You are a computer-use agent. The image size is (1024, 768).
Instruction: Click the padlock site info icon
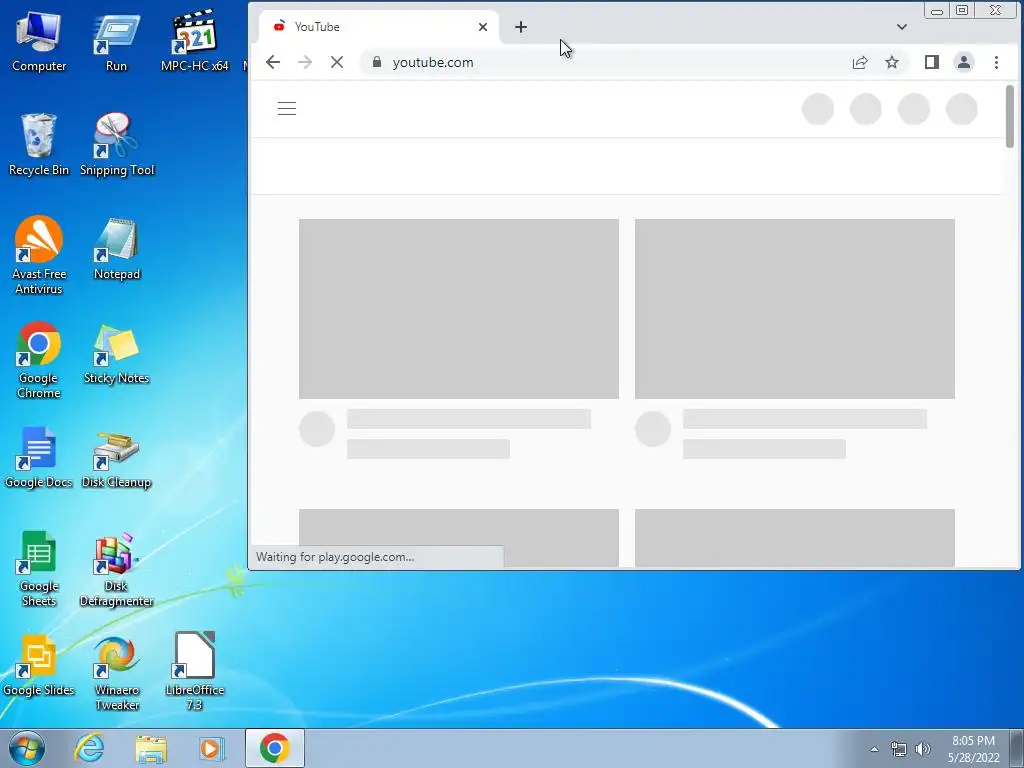click(377, 62)
